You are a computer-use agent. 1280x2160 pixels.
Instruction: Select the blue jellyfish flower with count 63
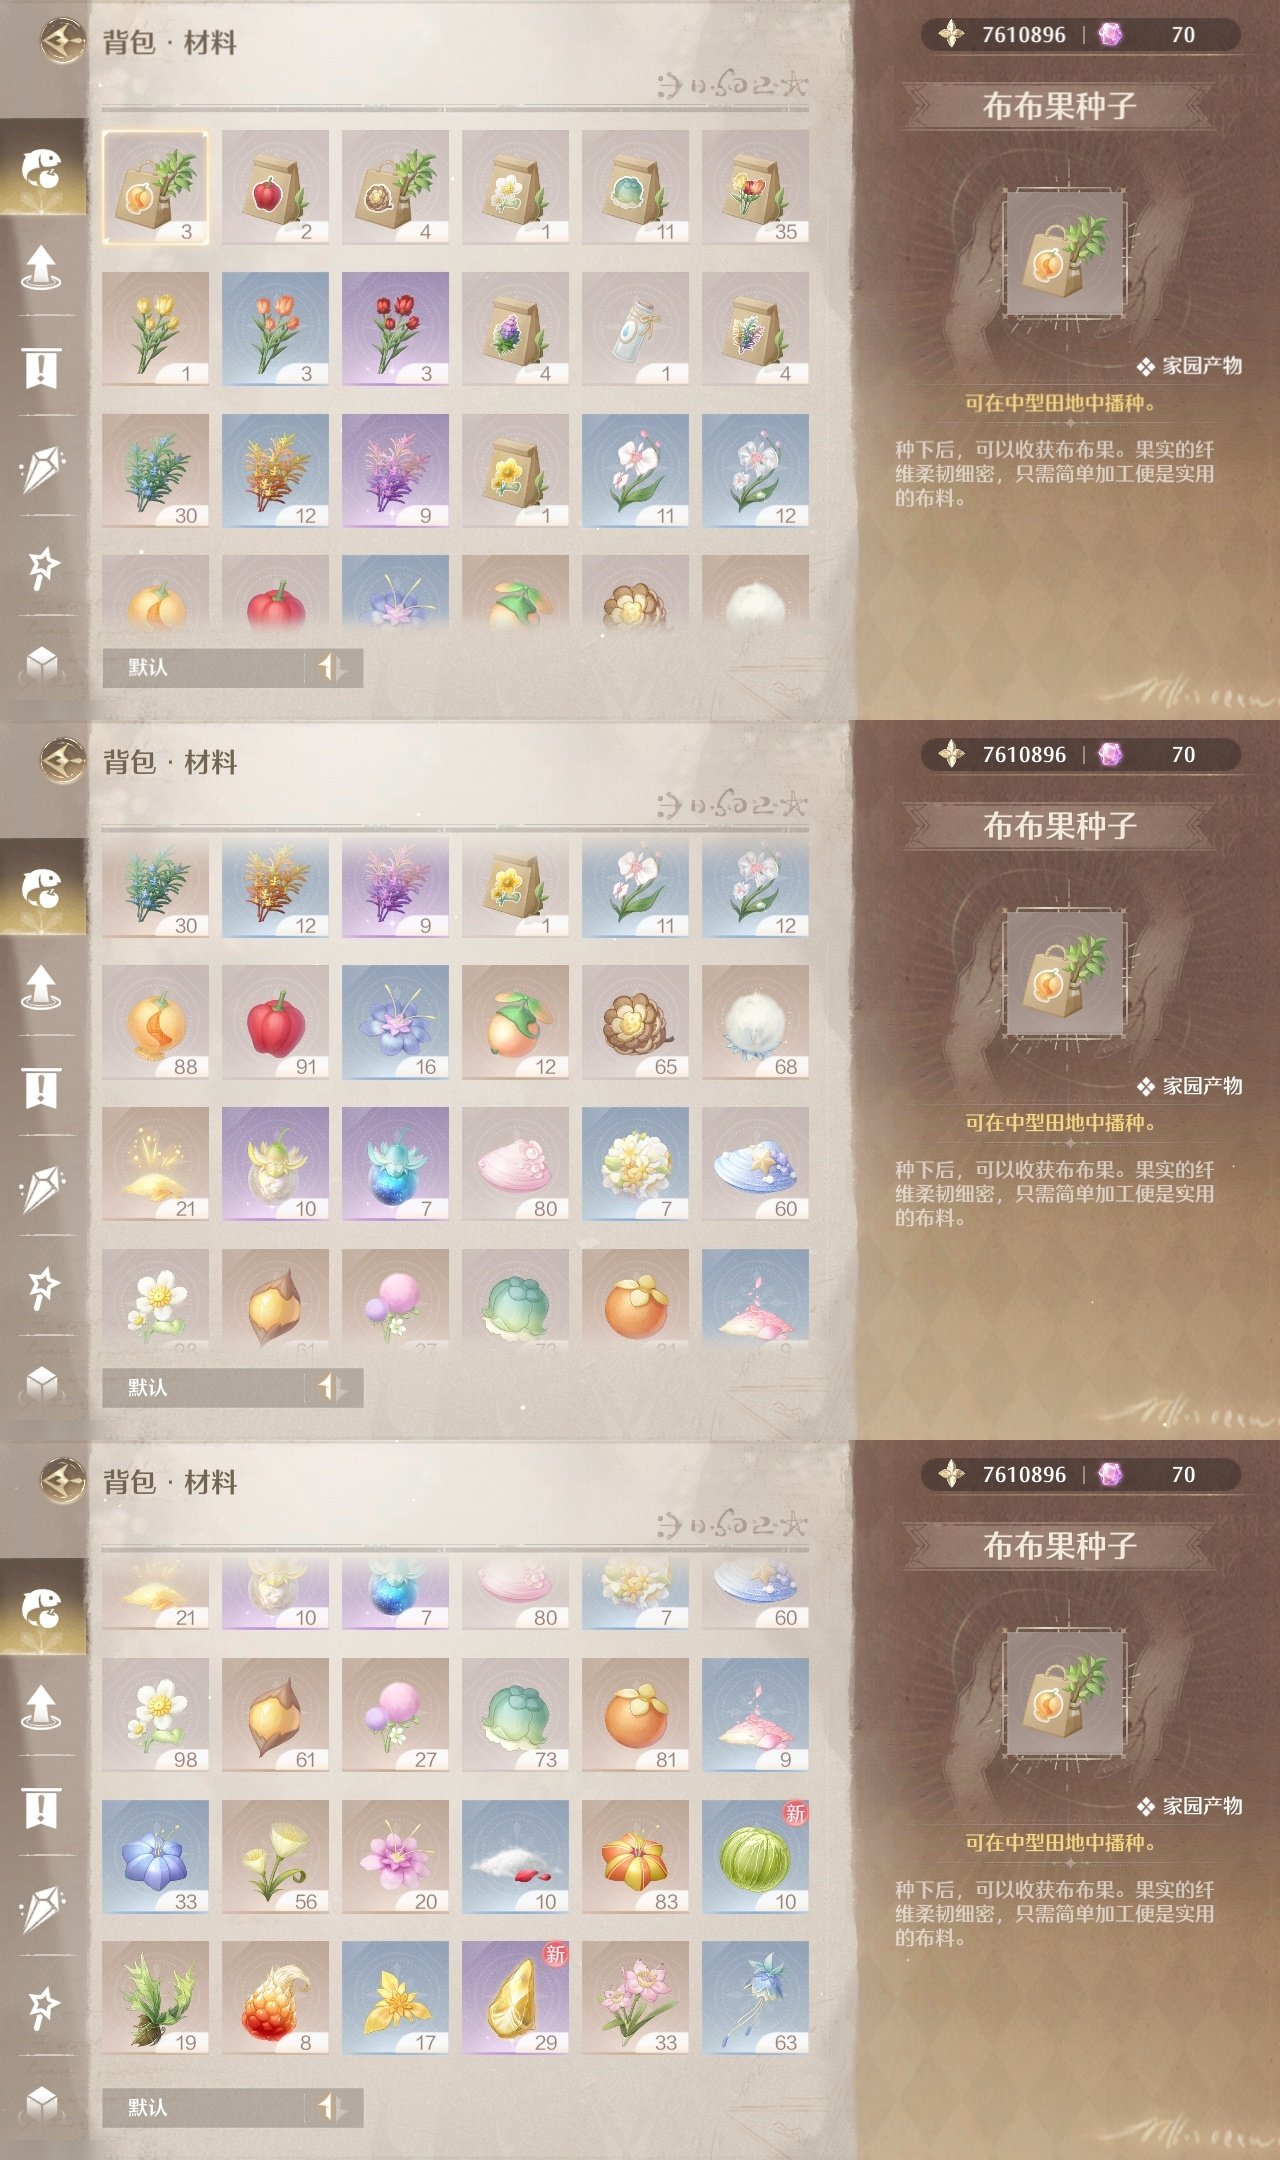(755, 1999)
